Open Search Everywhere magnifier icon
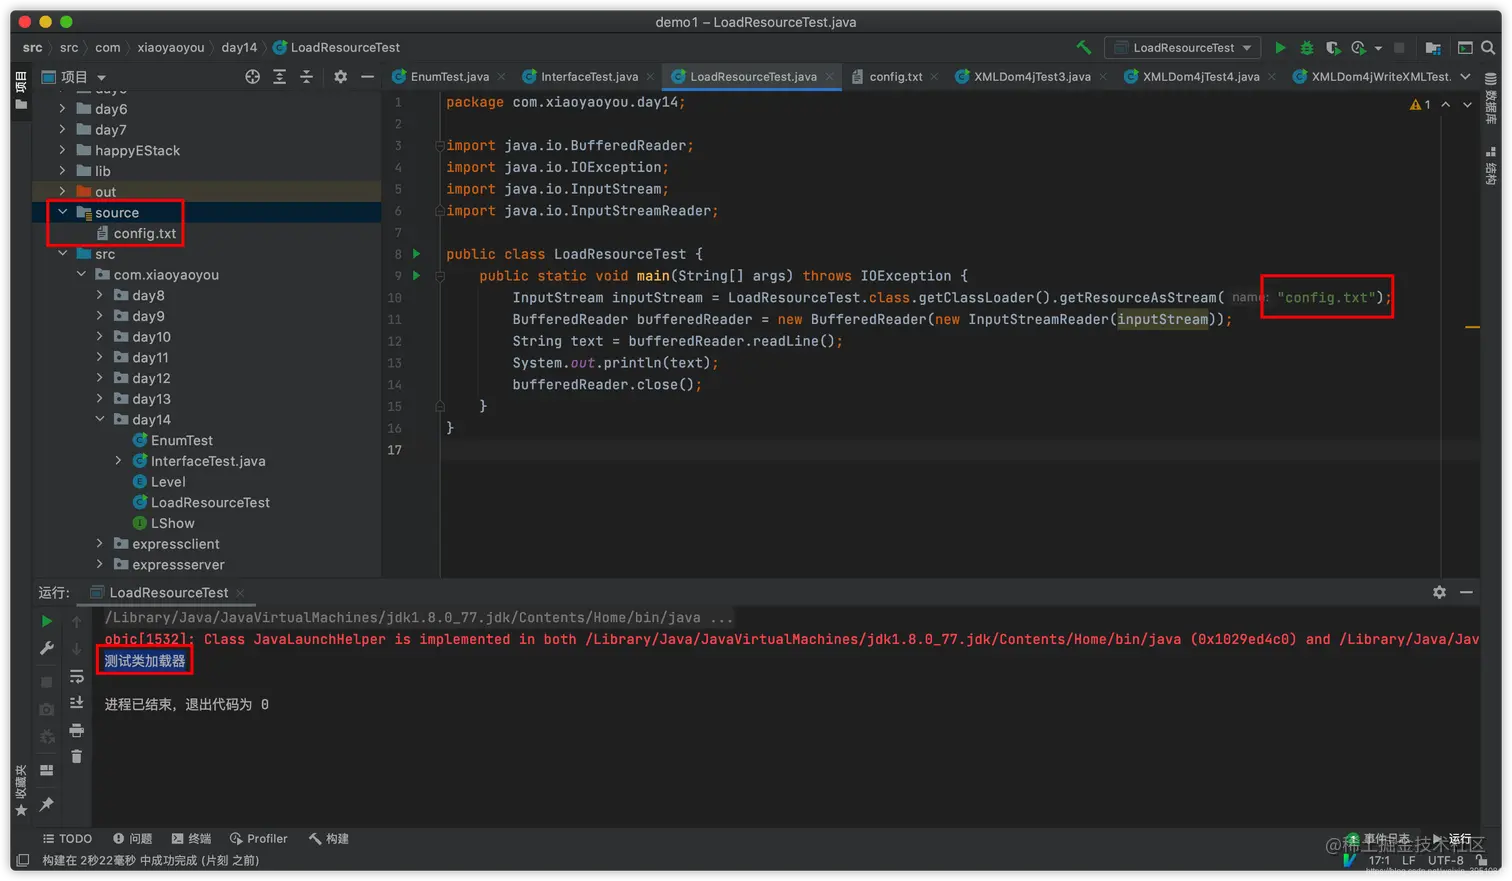 pyautogui.click(x=1488, y=48)
